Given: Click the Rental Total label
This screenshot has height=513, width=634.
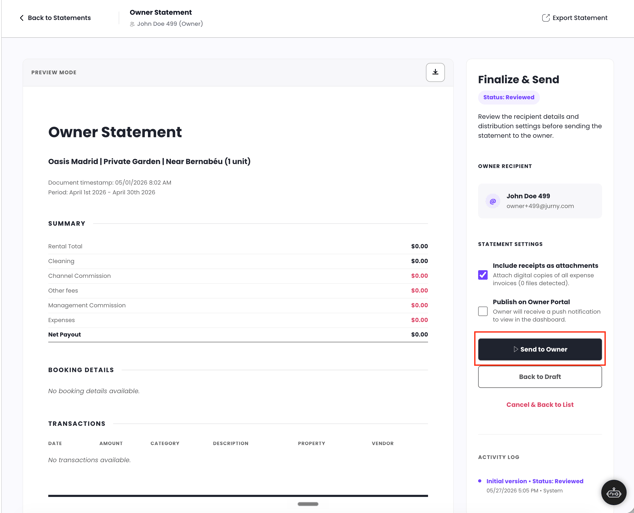Looking at the screenshot, I should click(x=65, y=246).
